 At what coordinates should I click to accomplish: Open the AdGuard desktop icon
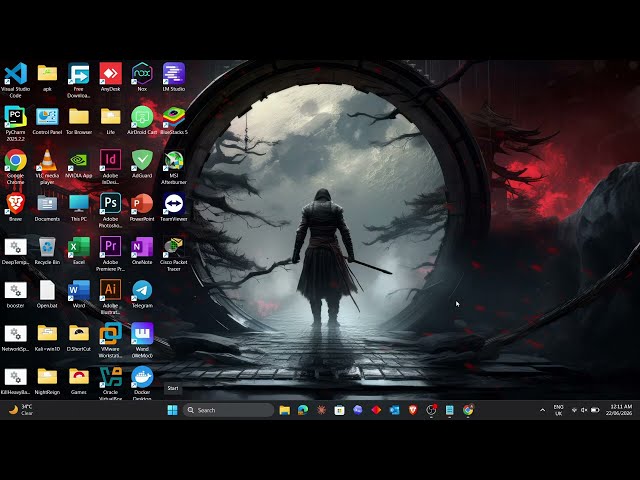tap(142, 164)
